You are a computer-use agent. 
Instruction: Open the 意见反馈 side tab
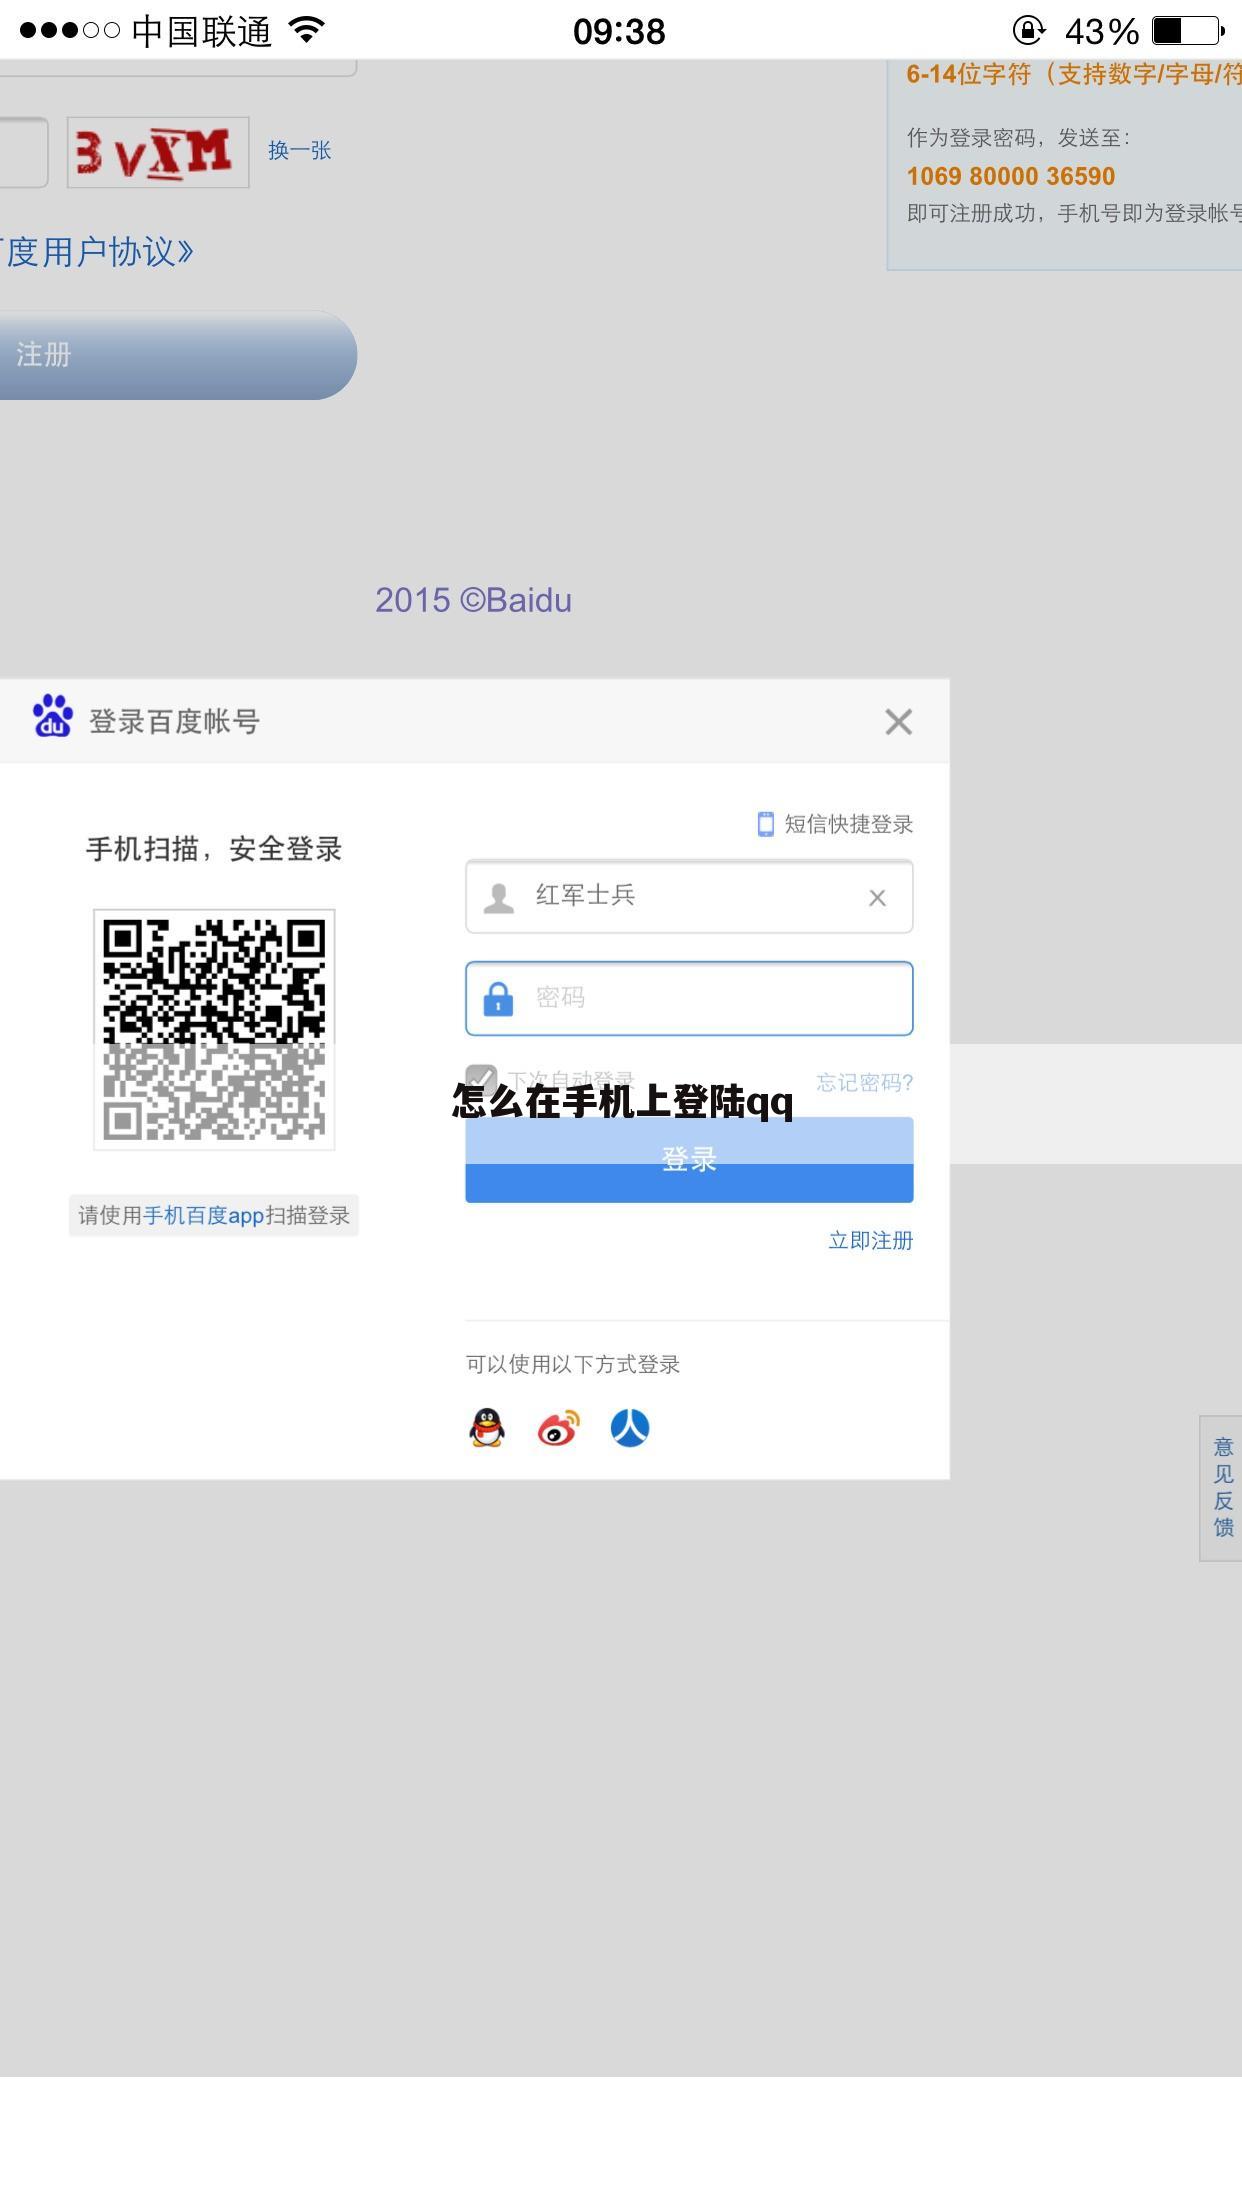[x=1222, y=1487]
